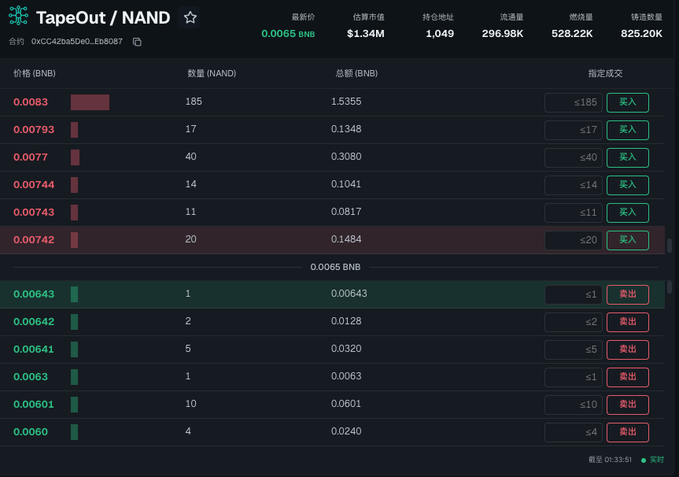Focus the ≤20 quantity input
Viewport: 679px width, 477px height.
coord(573,240)
